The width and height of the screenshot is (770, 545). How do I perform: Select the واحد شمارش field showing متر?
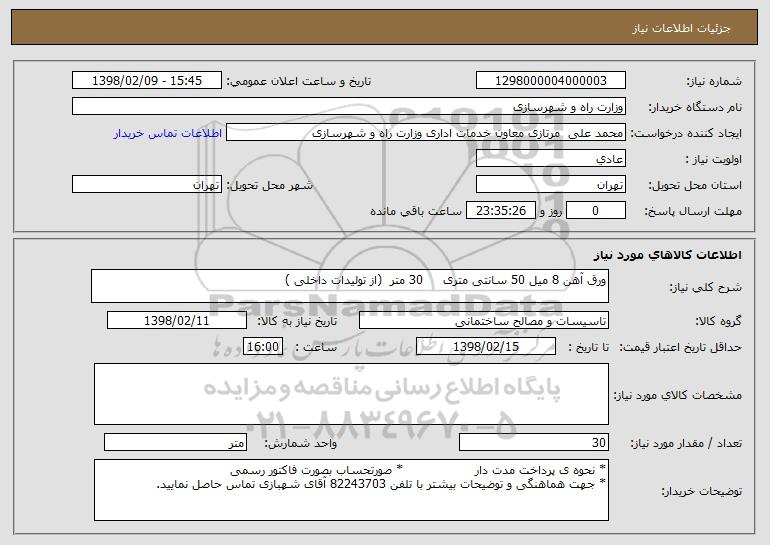pos(175,442)
